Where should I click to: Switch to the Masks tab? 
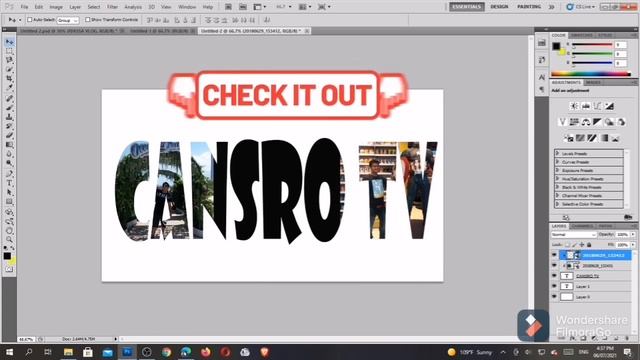click(593, 82)
